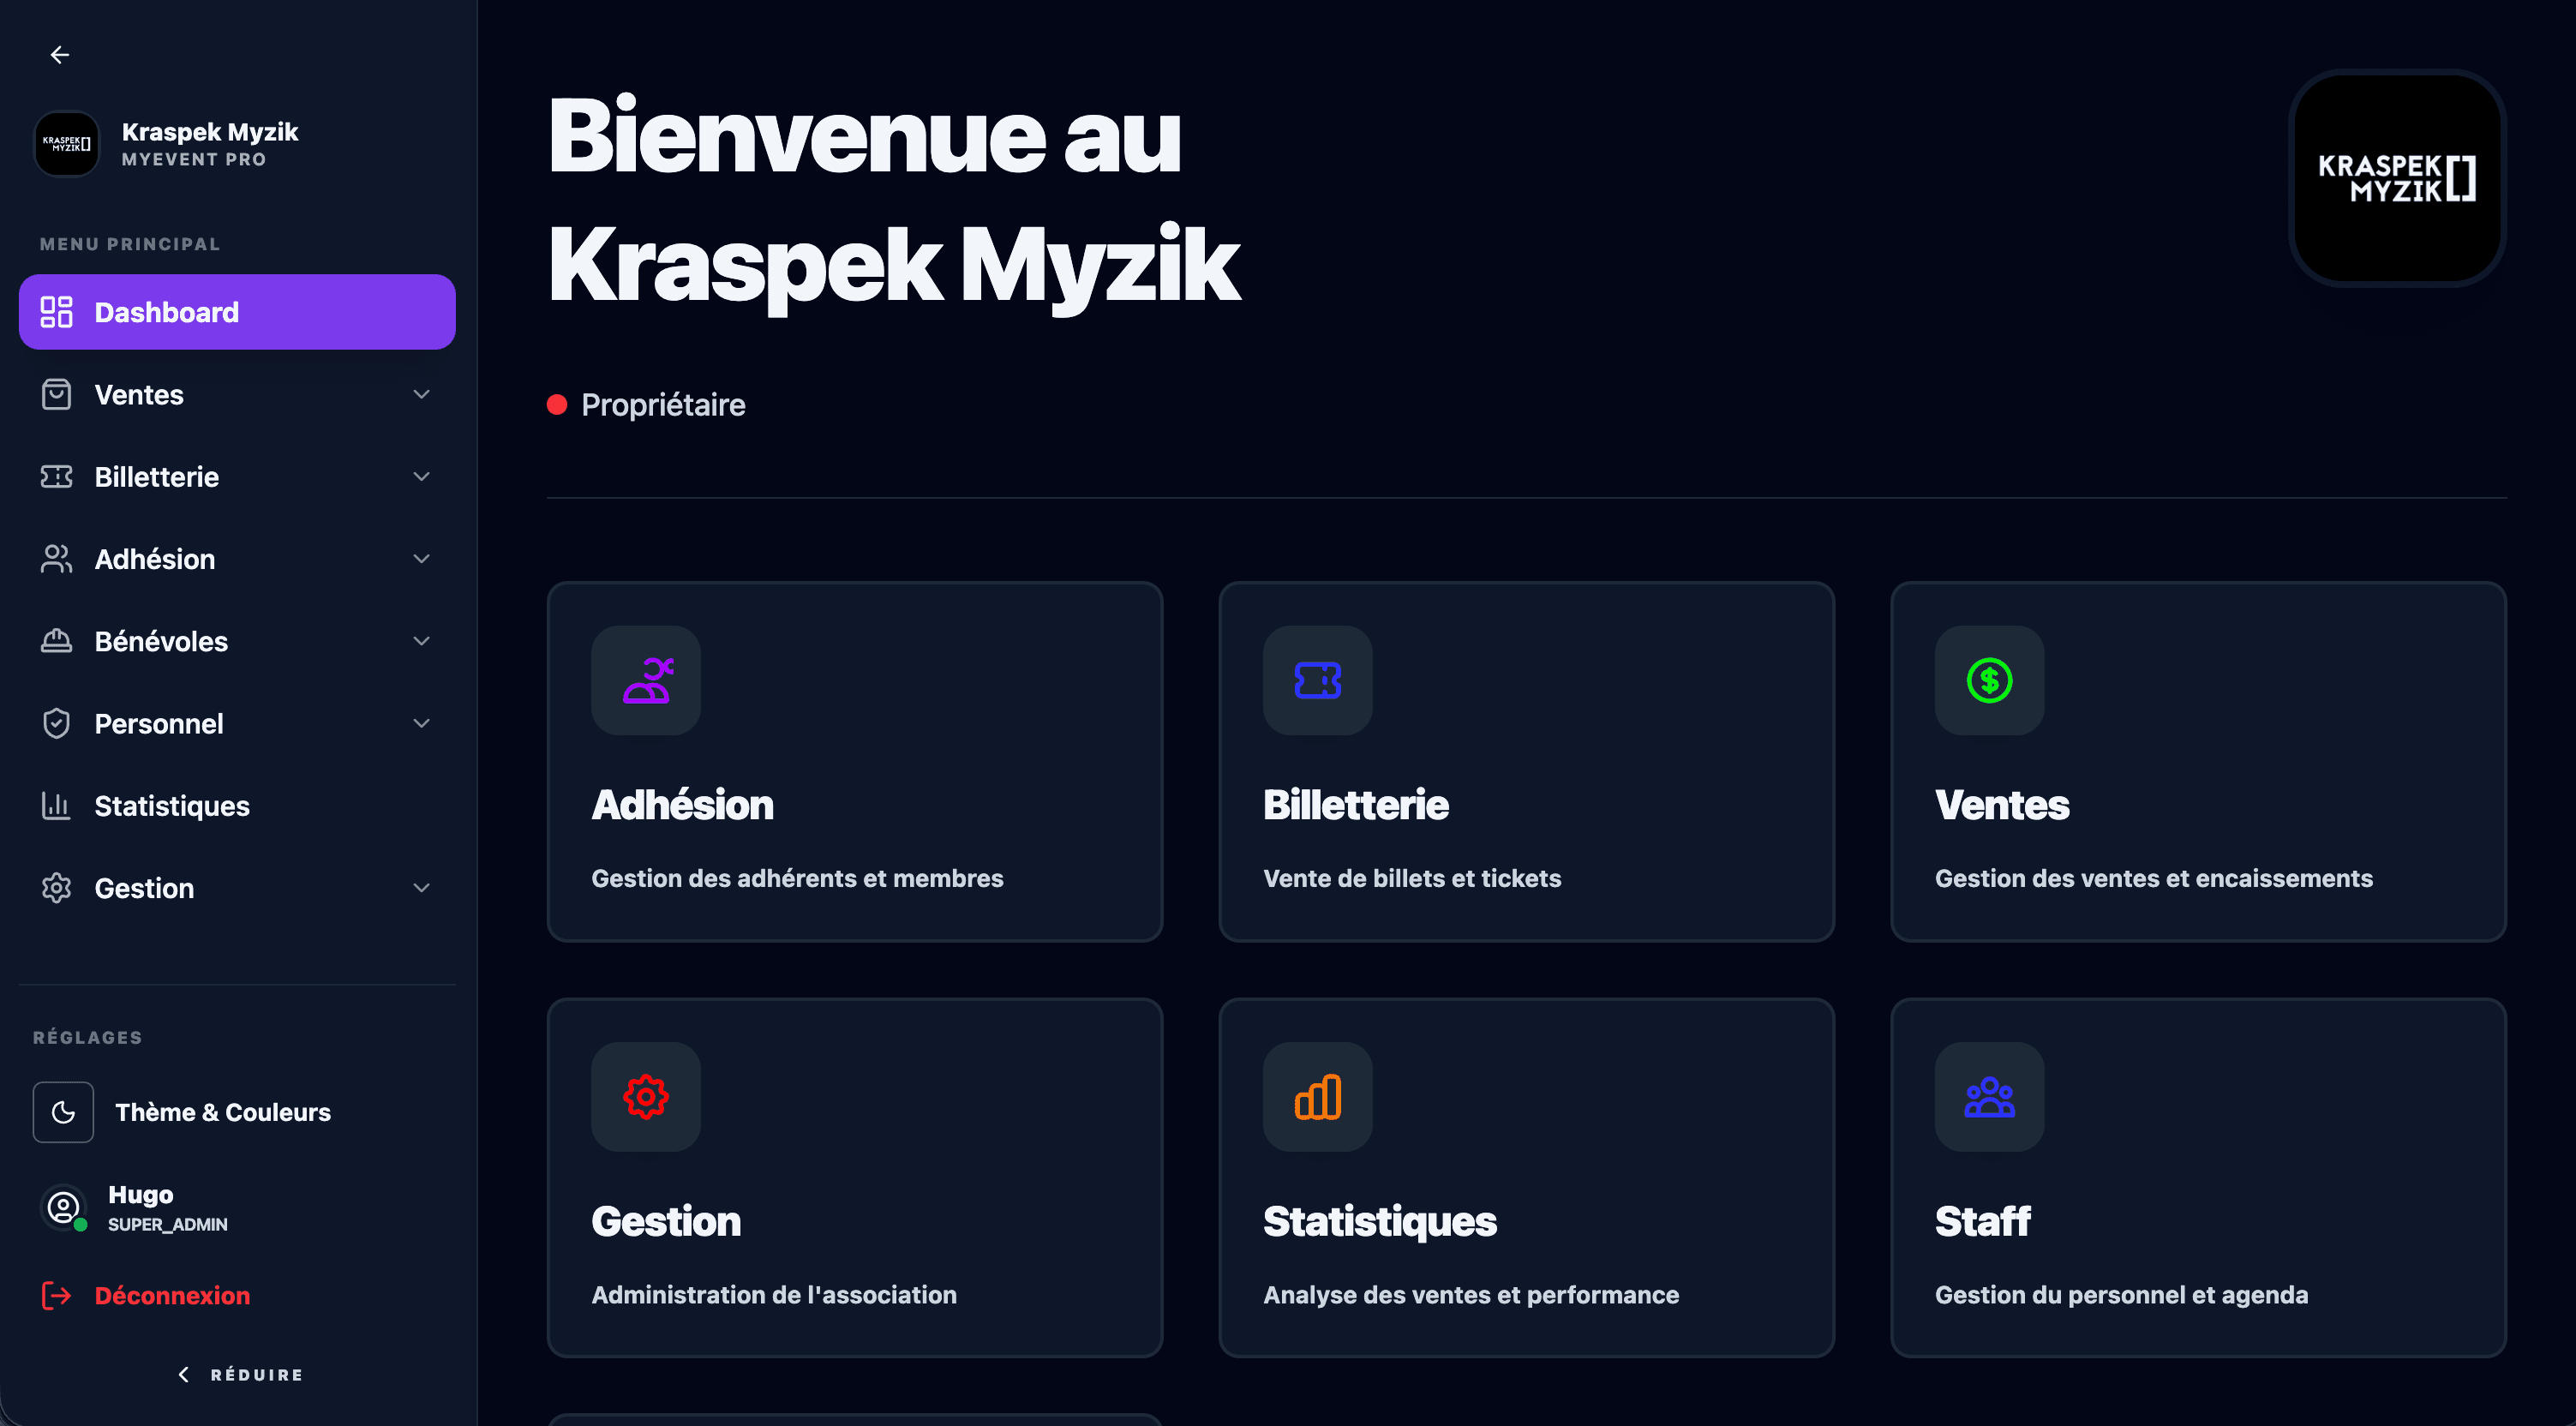
Task: Open the Ventes card title
Action: tap(2001, 804)
